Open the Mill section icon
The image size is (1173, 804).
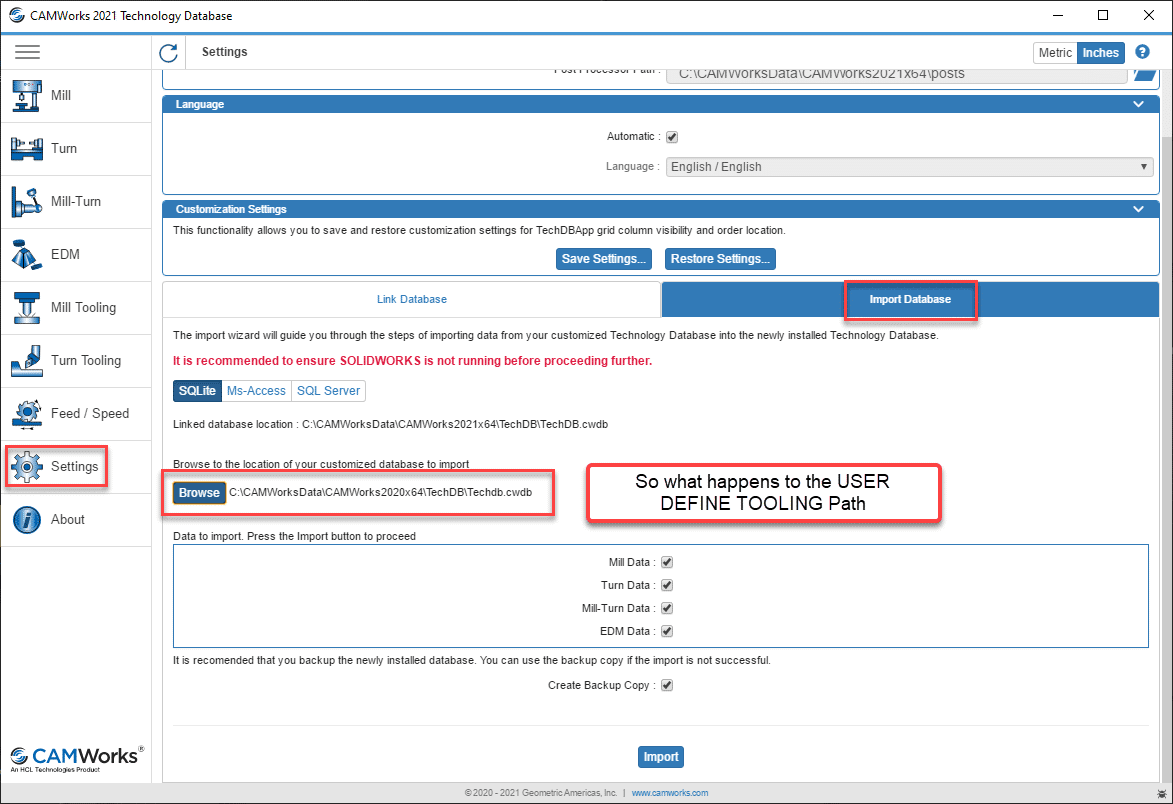pyautogui.click(x=27, y=96)
